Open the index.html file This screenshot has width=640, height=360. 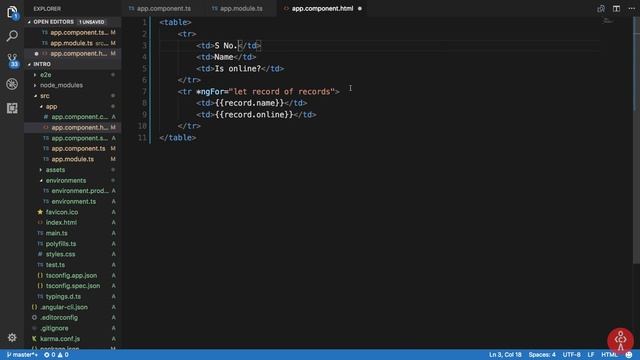pyautogui.click(x=73, y=222)
